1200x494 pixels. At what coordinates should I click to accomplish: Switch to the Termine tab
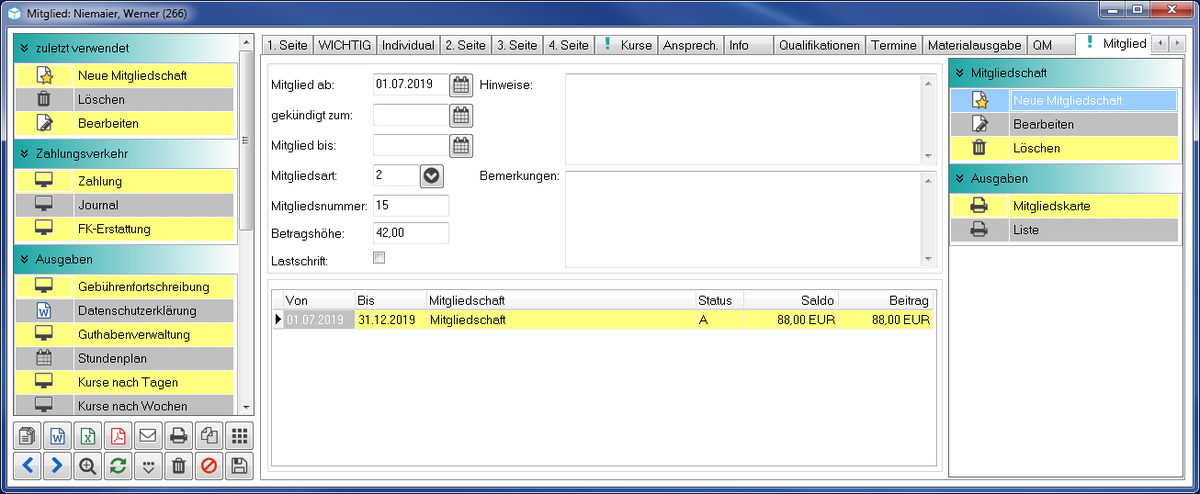click(x=894, y=45)
